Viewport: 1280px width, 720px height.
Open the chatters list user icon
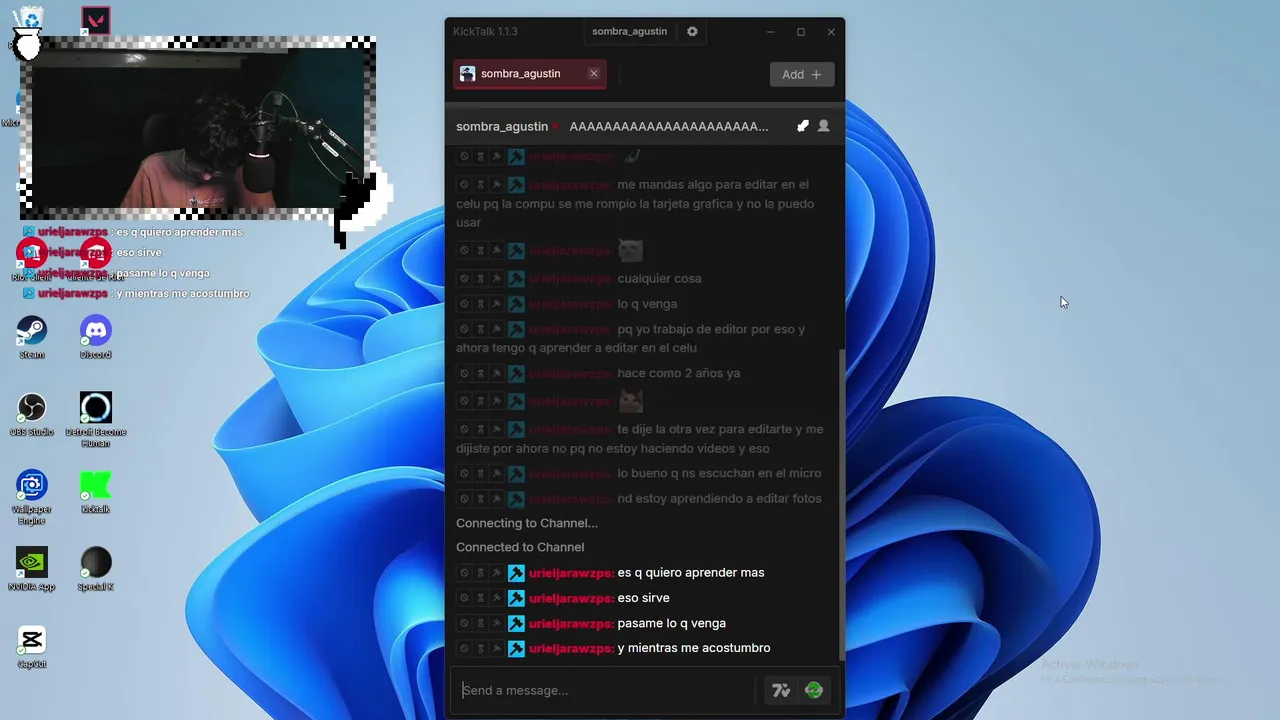click(x=823, y=126)
